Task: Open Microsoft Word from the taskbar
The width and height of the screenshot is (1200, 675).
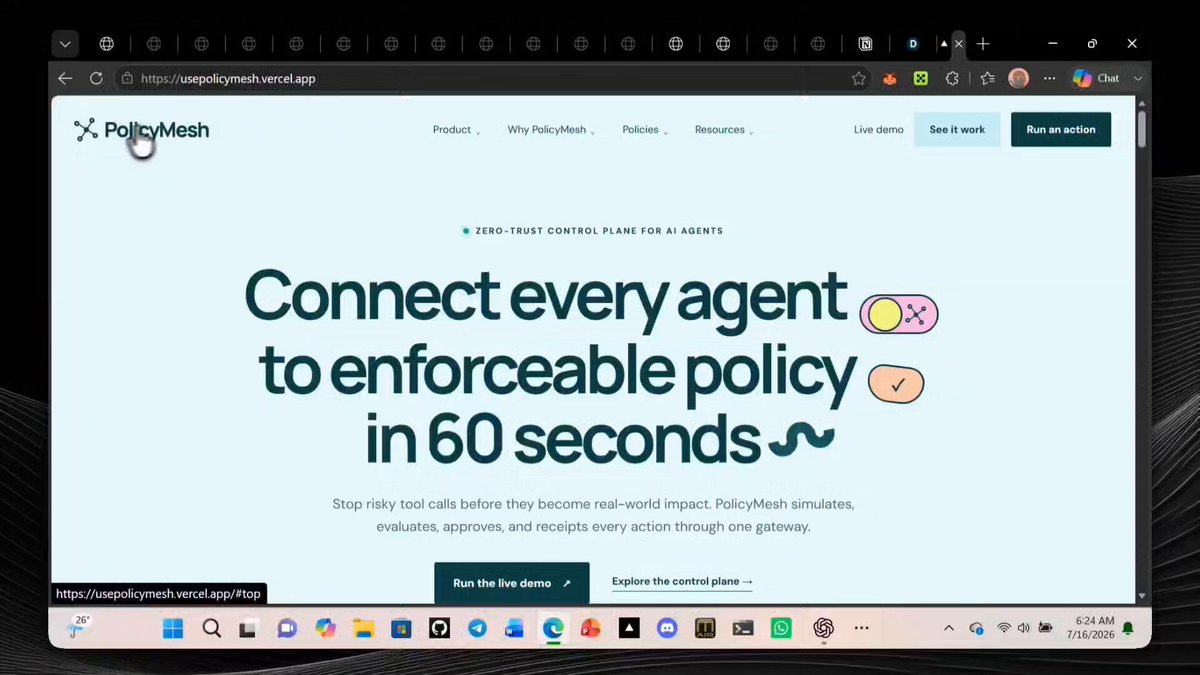Action: (x=515, y=628)
